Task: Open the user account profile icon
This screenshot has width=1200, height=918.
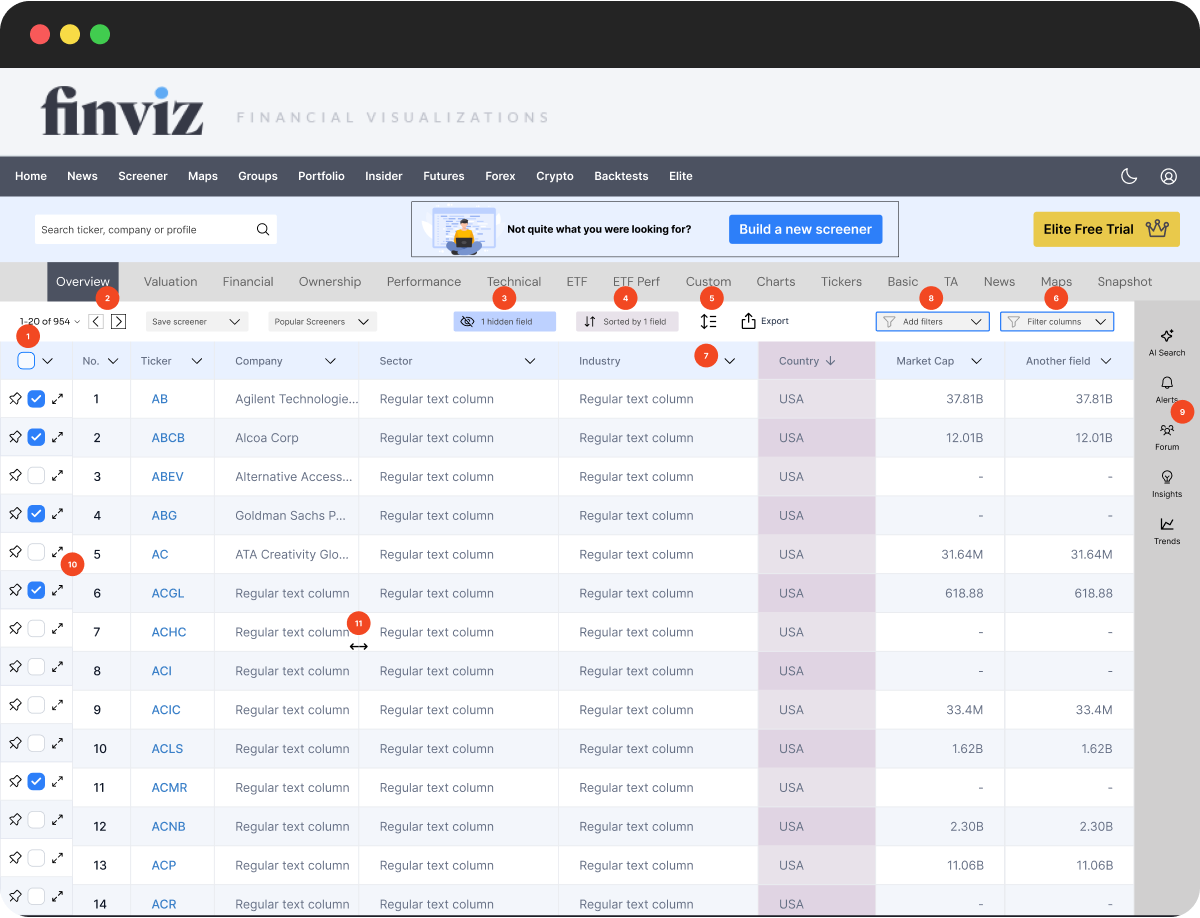Action: pos(1168,176)
